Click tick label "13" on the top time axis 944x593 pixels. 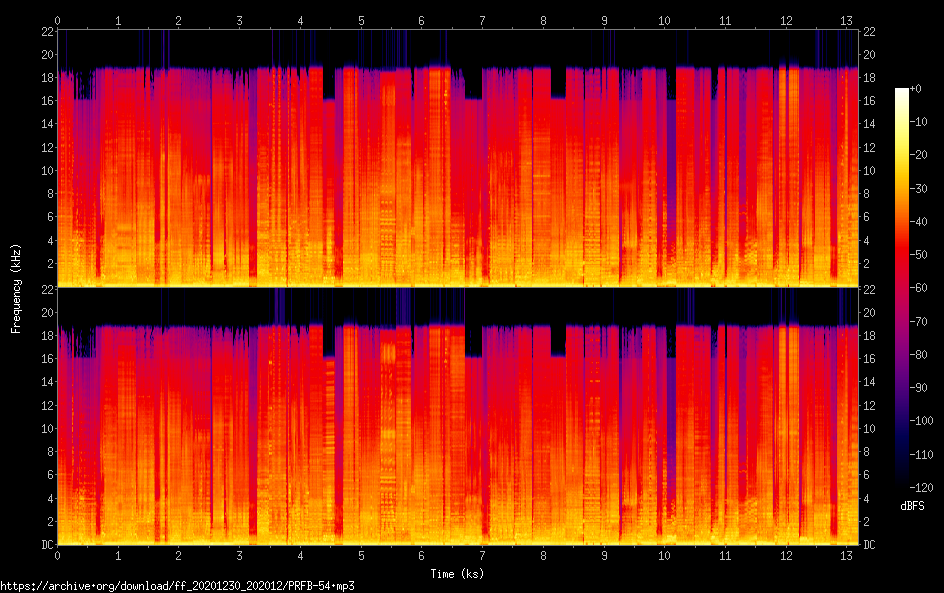pos(846,20)
